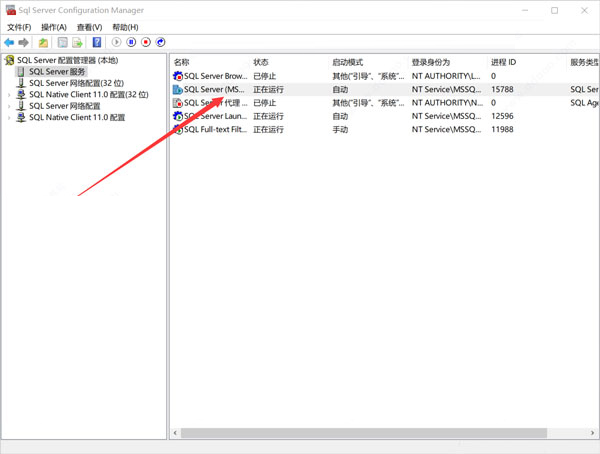Viewport: 600px width, 454px height.
Task: Click the SQL Server 服务 tree node icon
Action: tap(21, 72)
